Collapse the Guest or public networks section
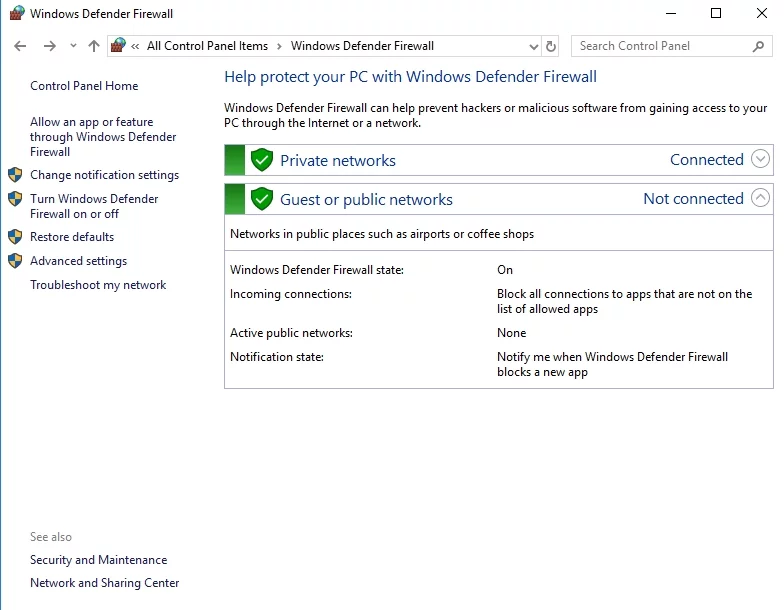This screenshot has width=784, height=610. 760,198
